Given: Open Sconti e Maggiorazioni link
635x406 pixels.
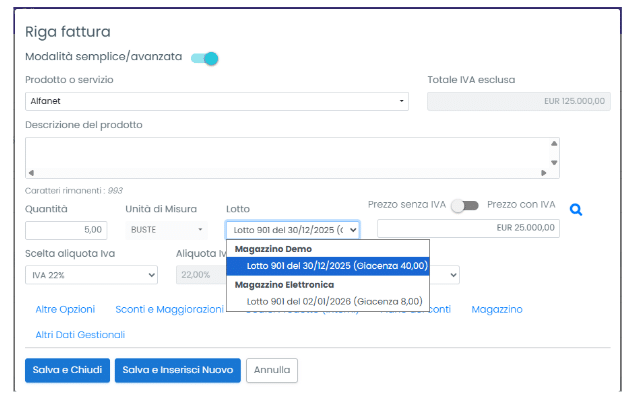Looking at the screenshot, I should [169, 310].
